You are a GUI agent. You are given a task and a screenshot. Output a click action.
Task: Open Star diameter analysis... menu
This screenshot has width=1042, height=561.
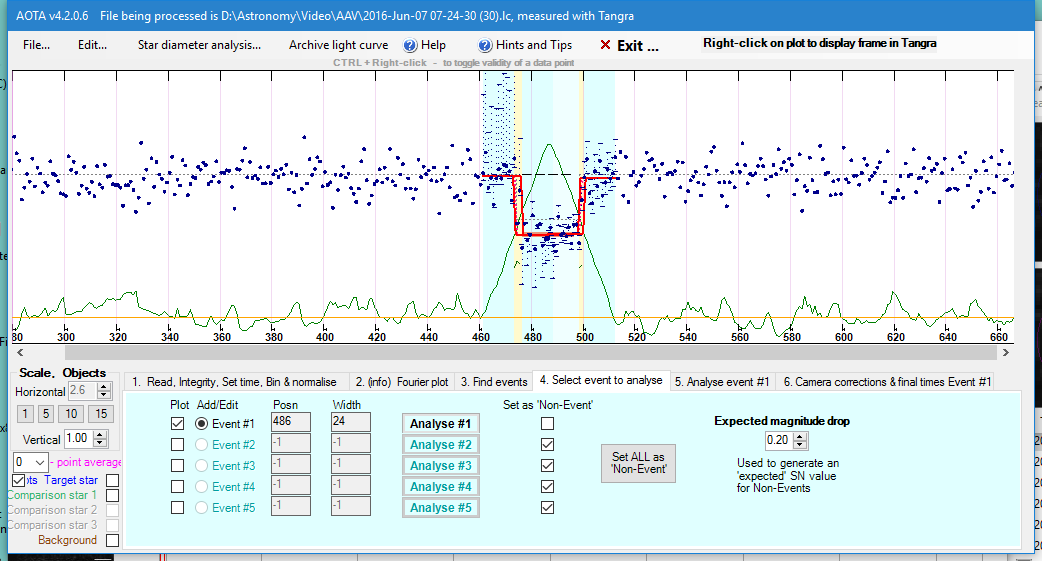coord(199,45)
